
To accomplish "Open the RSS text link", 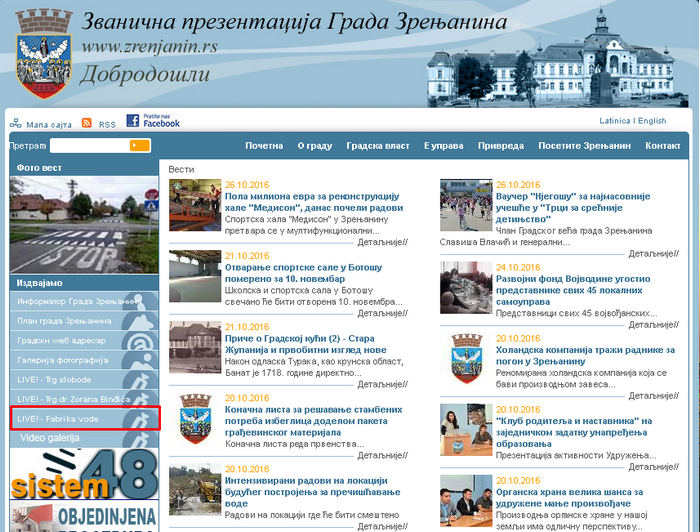I will click(x=107, y=125).
